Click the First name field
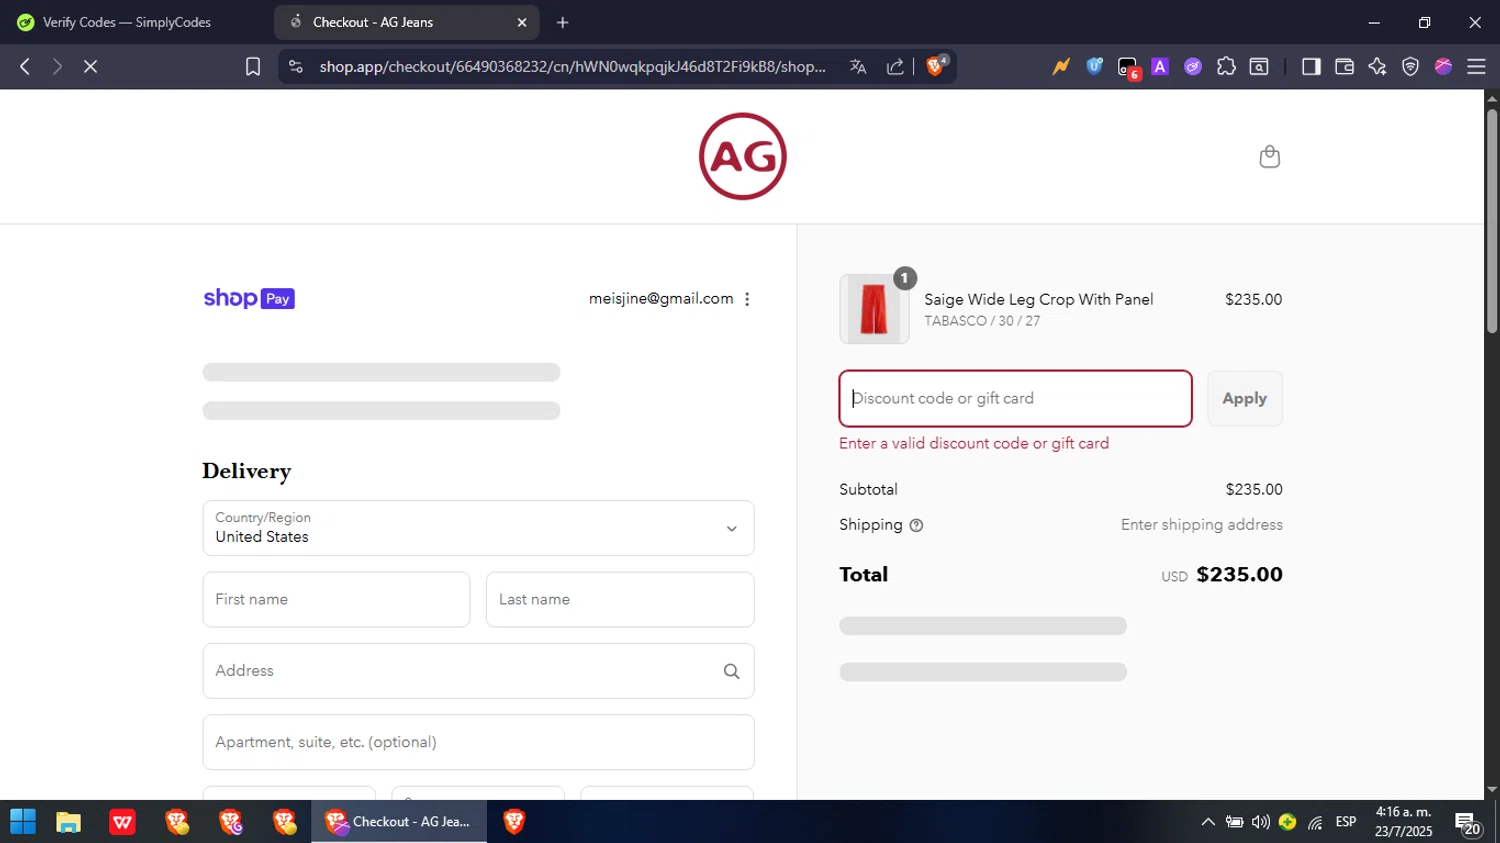 (x=336, y=599)
